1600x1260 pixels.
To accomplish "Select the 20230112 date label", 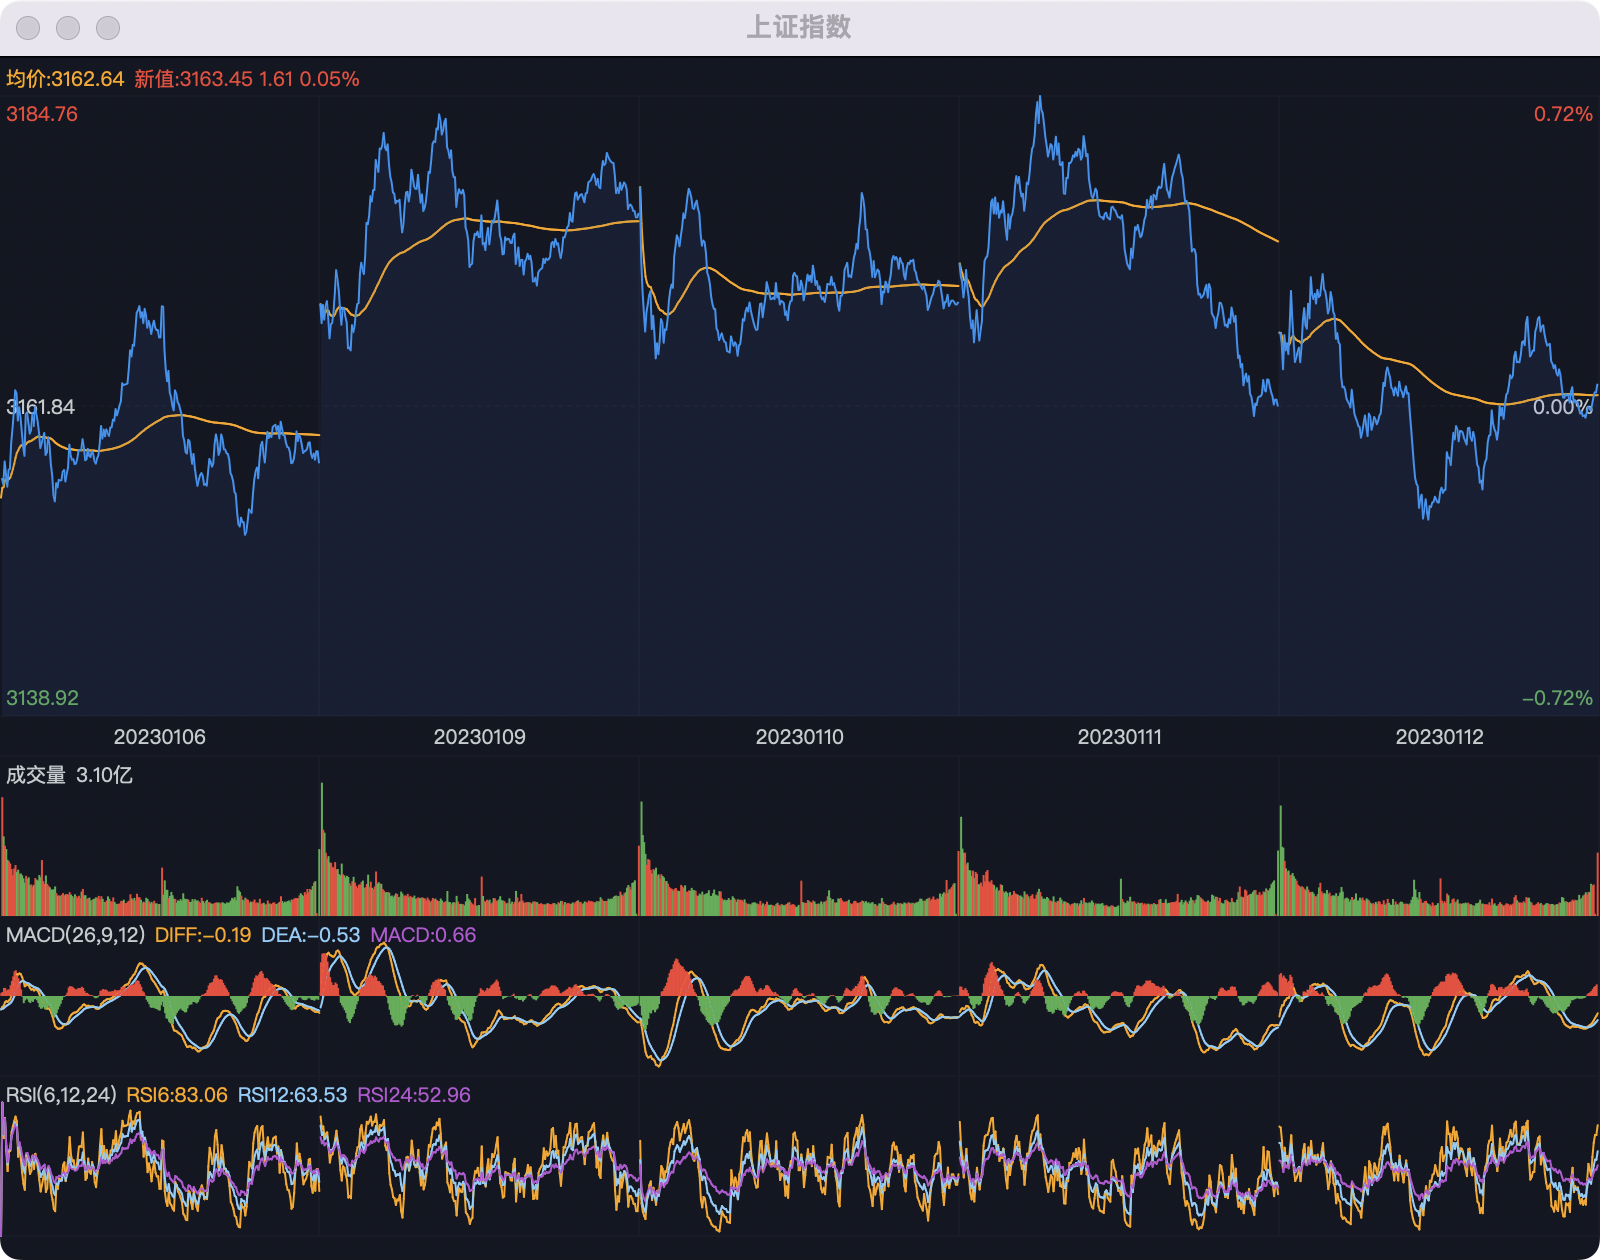I will 1440,737.
